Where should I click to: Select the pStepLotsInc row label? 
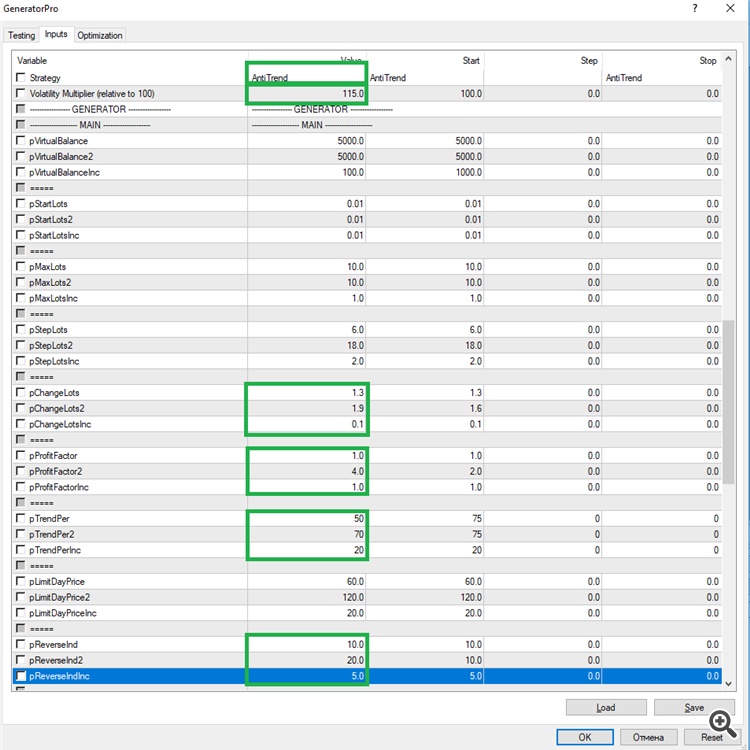coord(54,361)
